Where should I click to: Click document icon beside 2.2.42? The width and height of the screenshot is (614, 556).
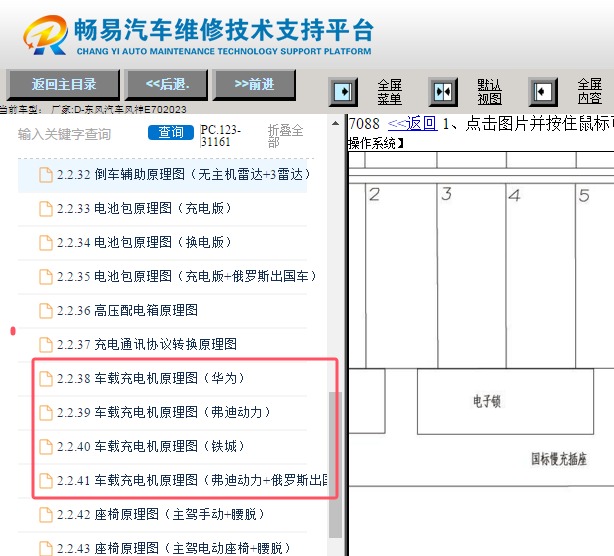point(46,514)
